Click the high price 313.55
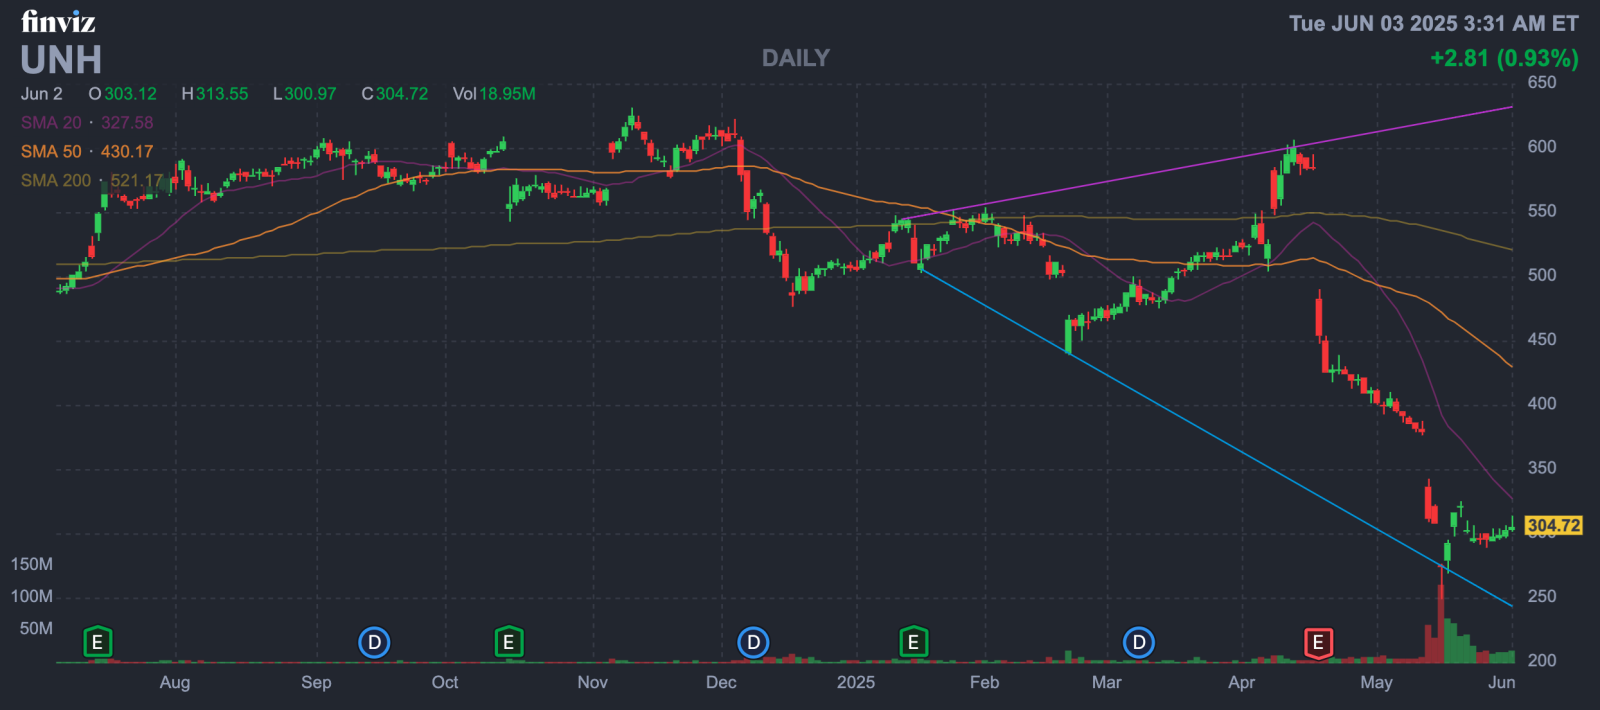The height and width of the screenshot is (710, 1600). tap(222, 93)
